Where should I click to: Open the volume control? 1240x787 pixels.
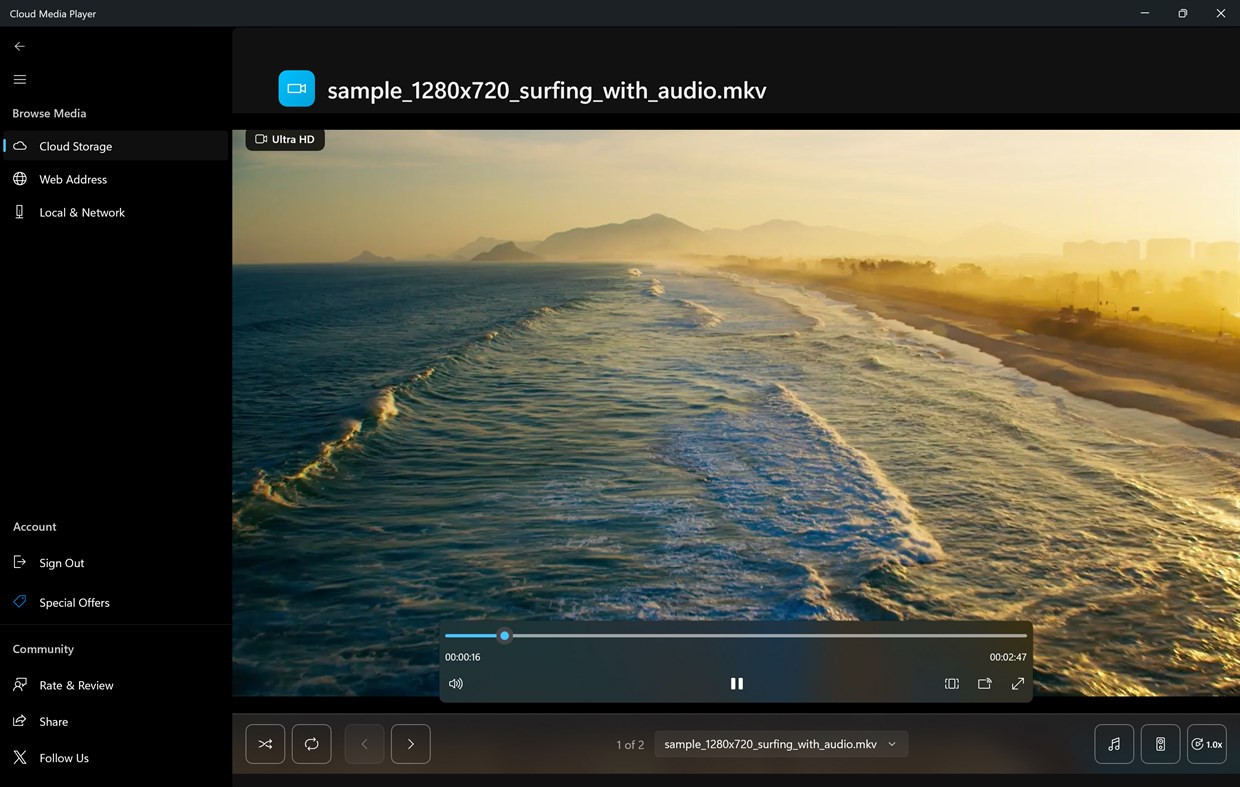456,683
